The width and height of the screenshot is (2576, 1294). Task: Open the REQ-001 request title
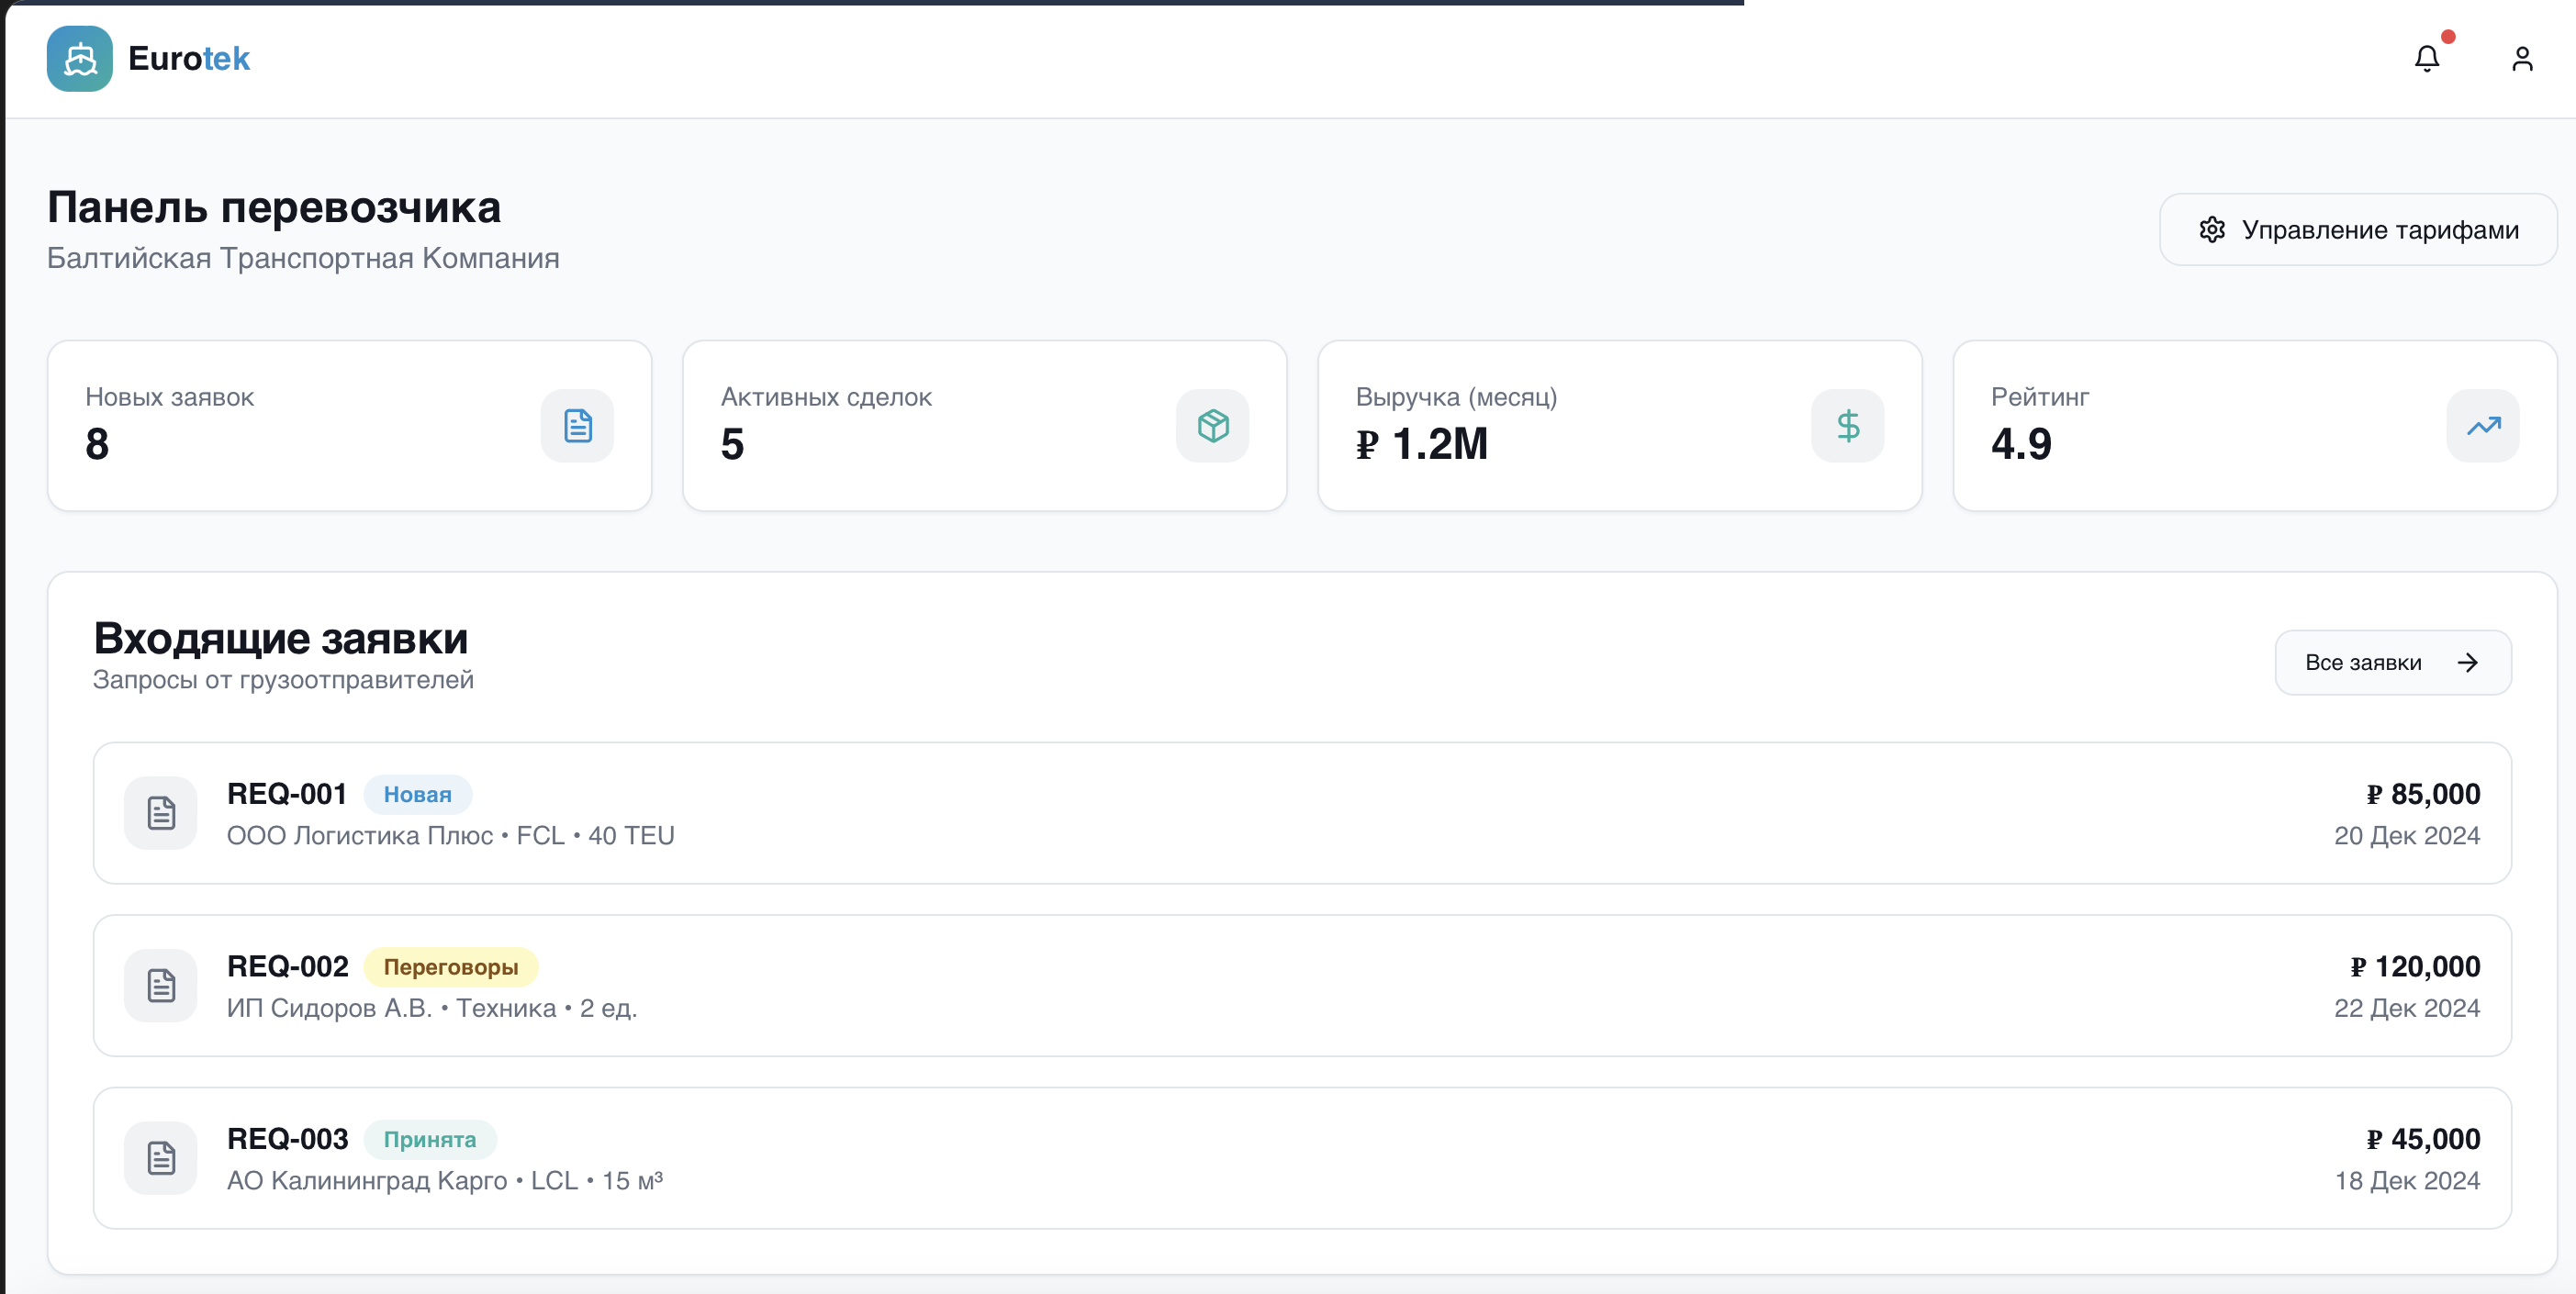coord(287,794)
